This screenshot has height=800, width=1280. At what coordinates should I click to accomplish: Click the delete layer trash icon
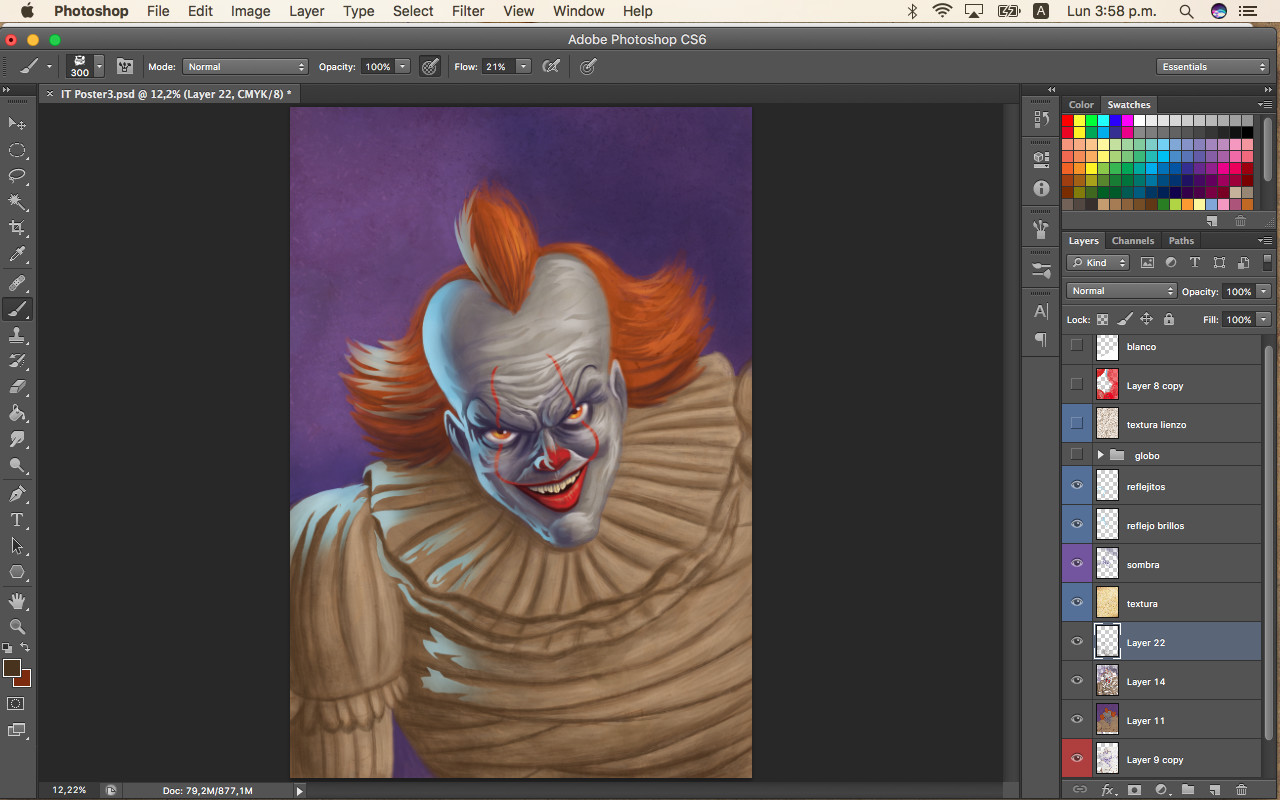pyautogui.click(x=1241, y=790)
